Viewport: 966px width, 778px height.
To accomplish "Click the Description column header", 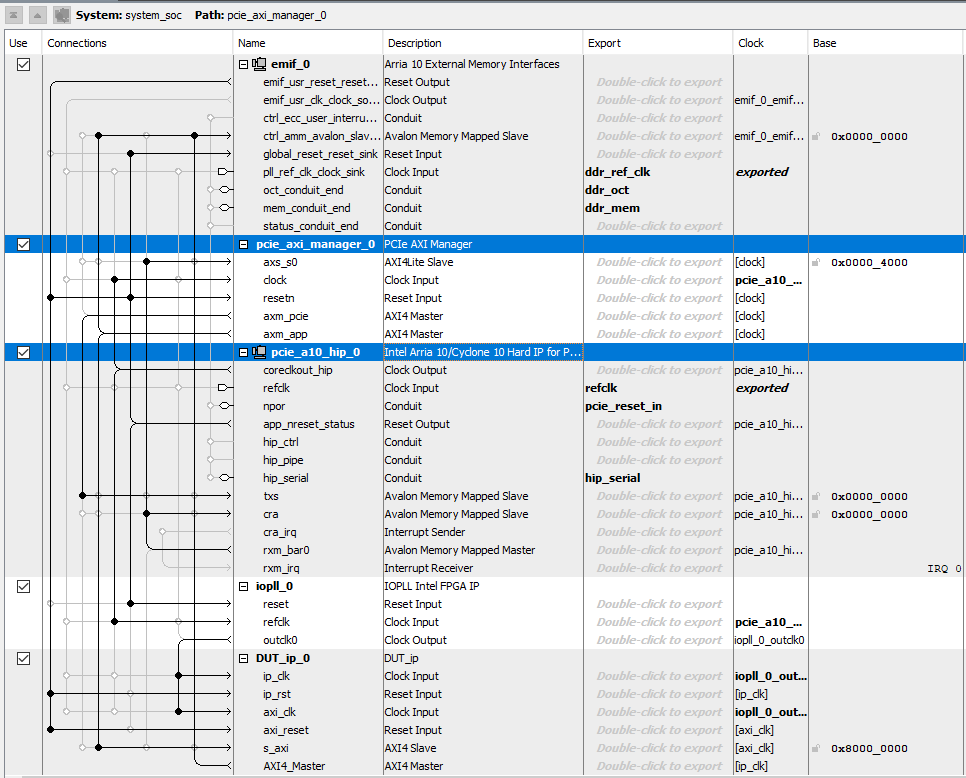I will pos(482,43).
